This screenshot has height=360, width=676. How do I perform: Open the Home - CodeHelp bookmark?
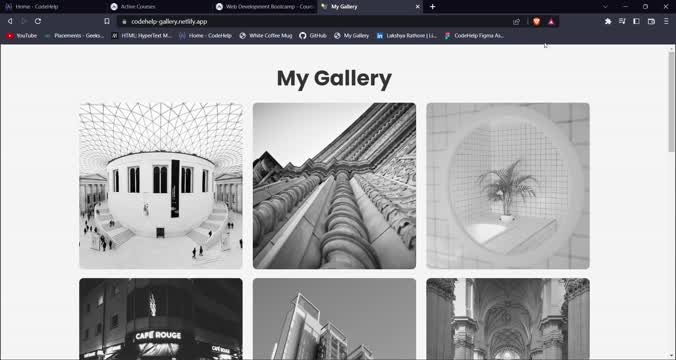(206, 36)
